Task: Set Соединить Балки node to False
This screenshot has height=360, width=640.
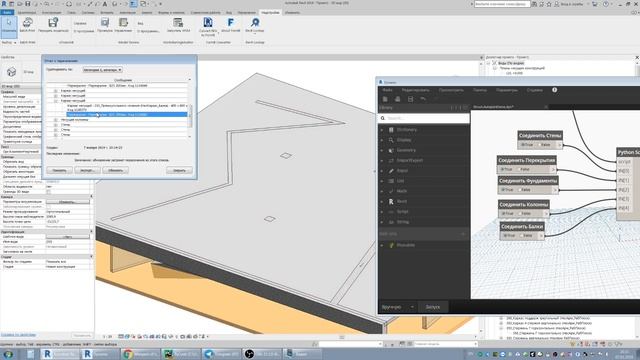Action: [525, 236]
